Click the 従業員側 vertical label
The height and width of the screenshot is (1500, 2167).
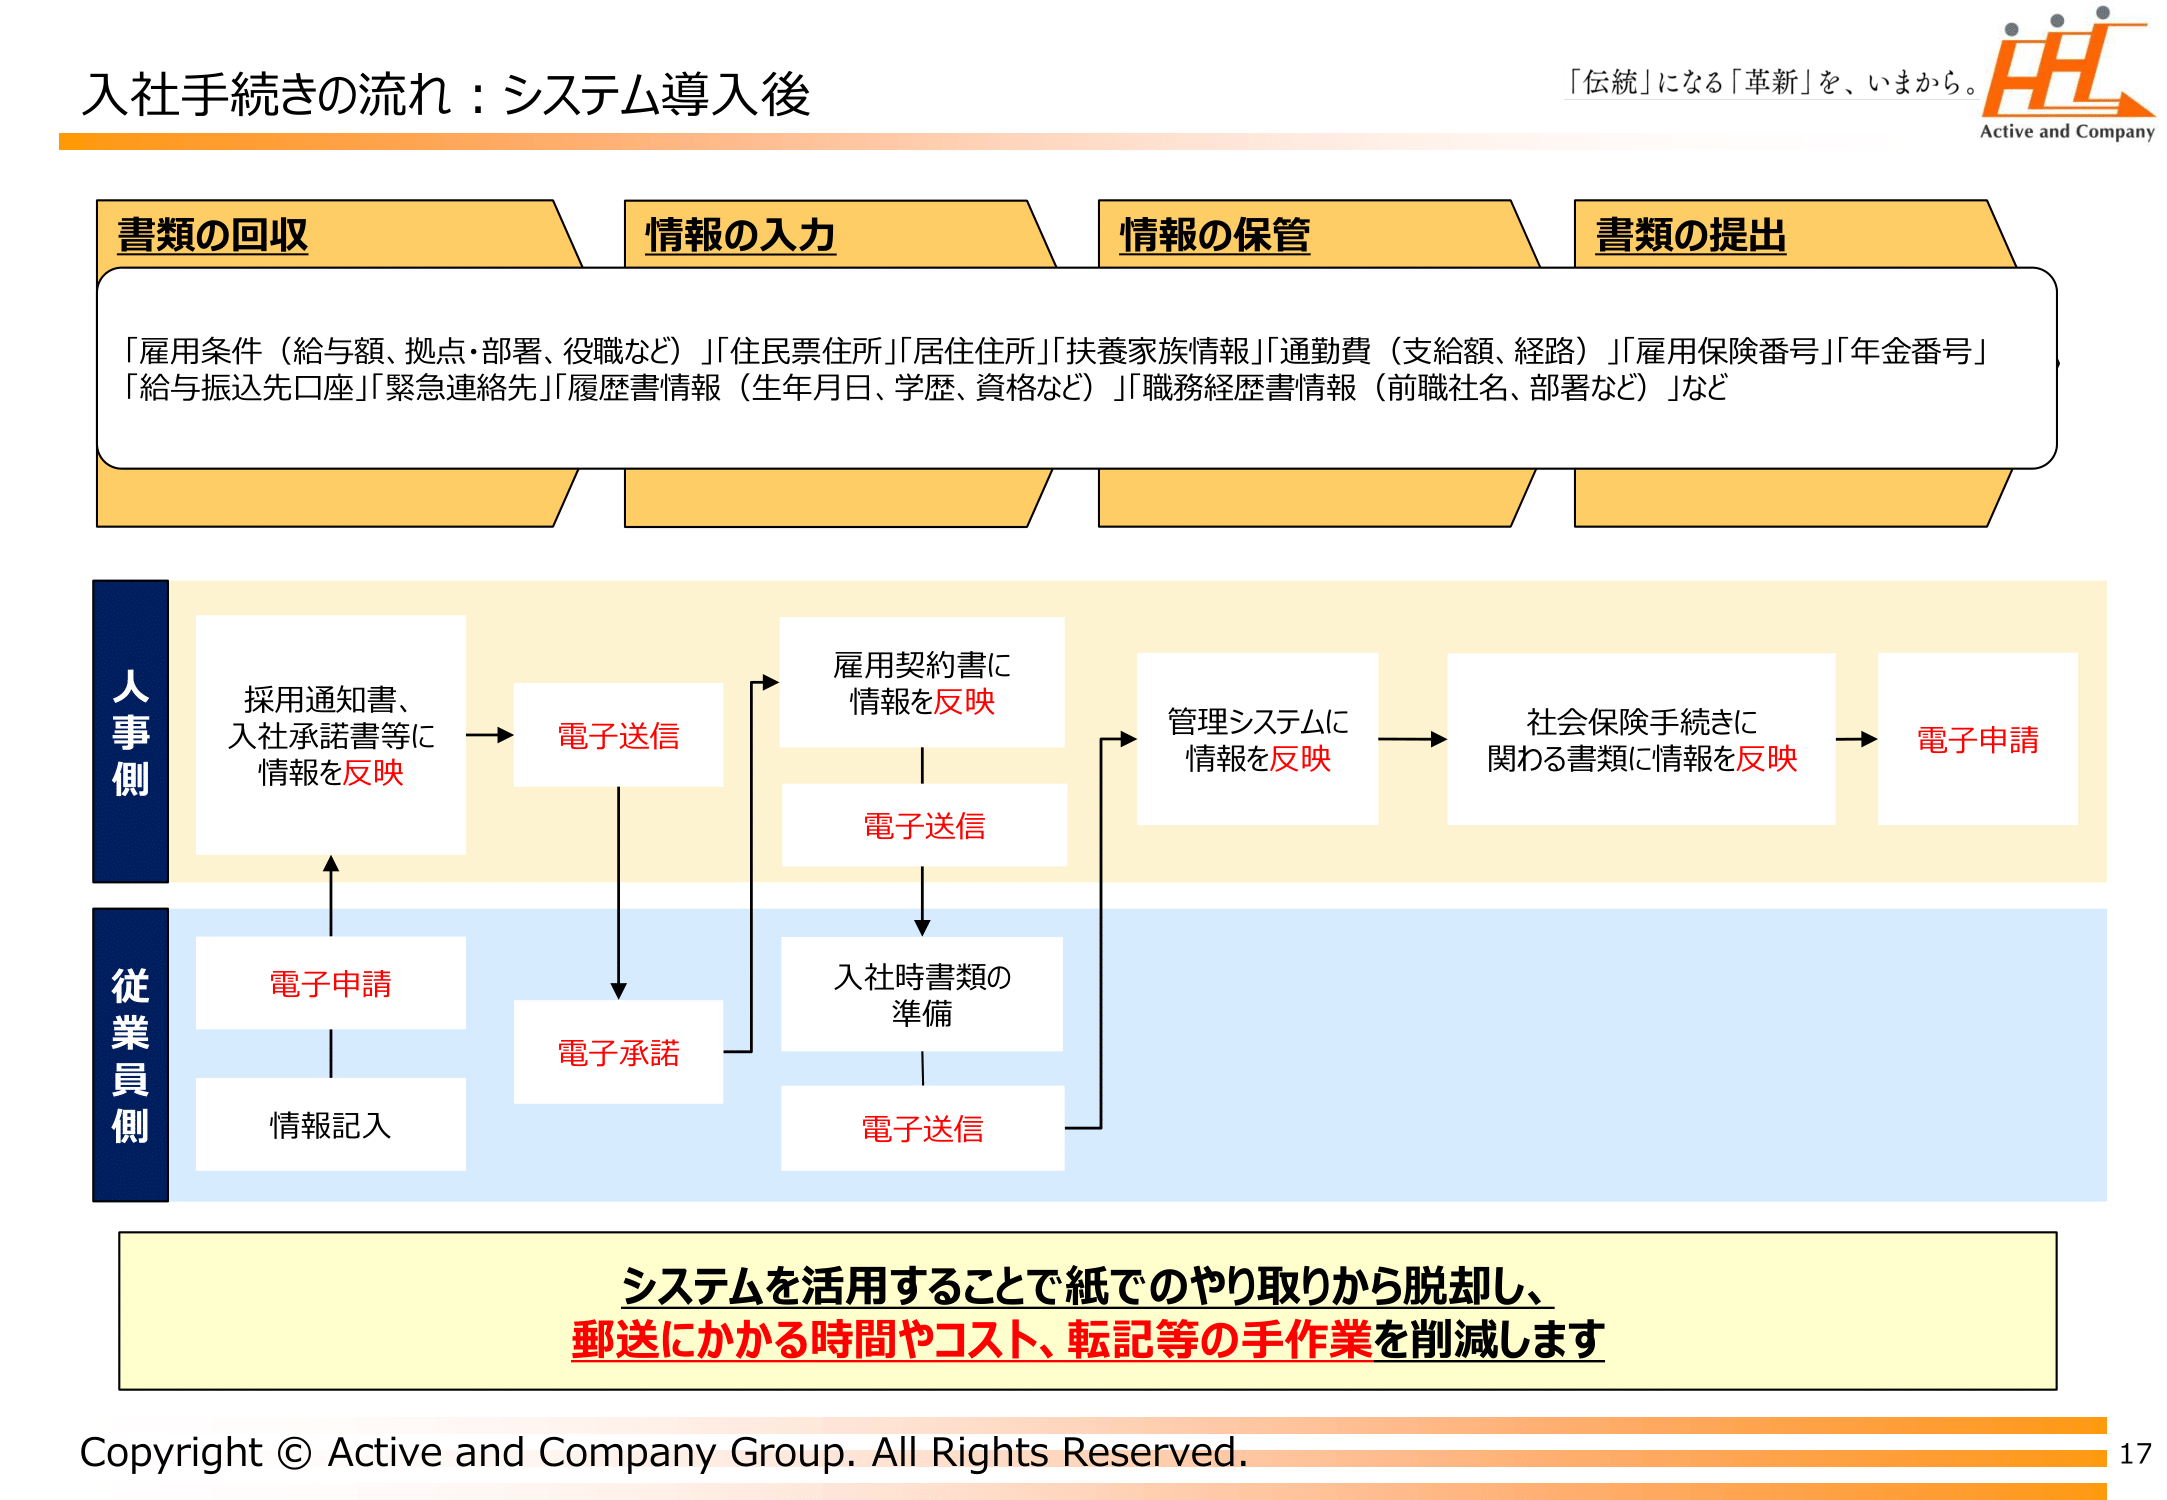pyautogui.click(x=130, y=1055)
